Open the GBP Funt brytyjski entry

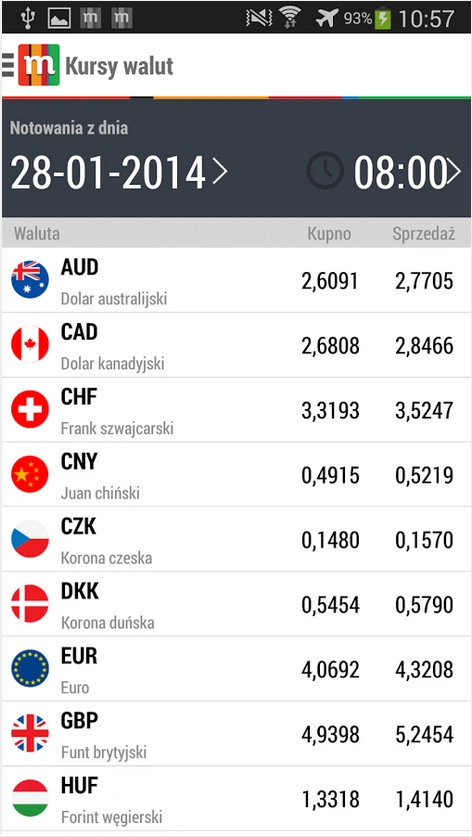(x=236, y=733)
